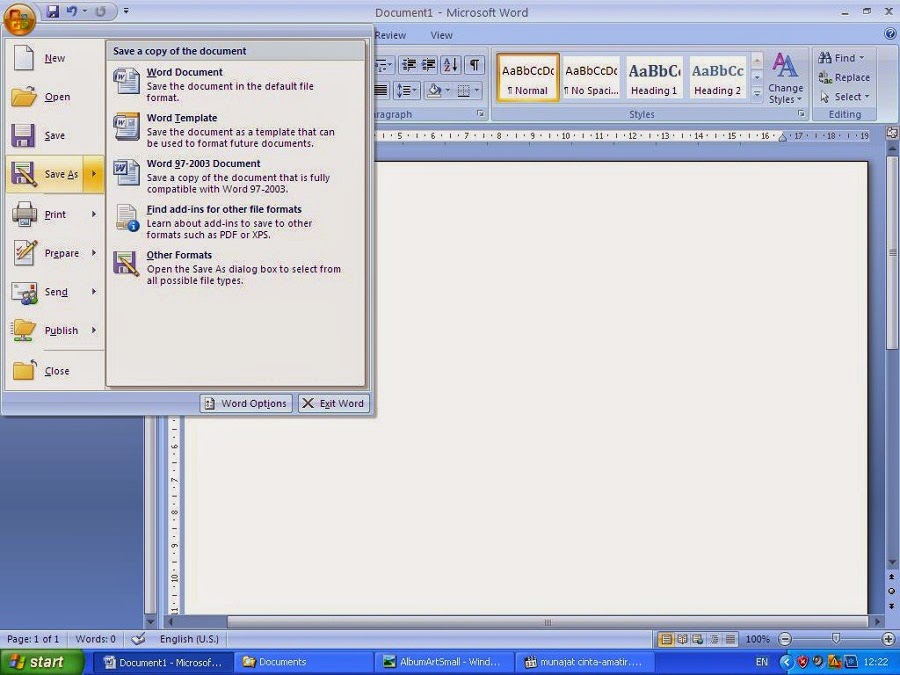Apply the Heading 2 style
Screen dimensions: 900x675
[x=717, y=77]
